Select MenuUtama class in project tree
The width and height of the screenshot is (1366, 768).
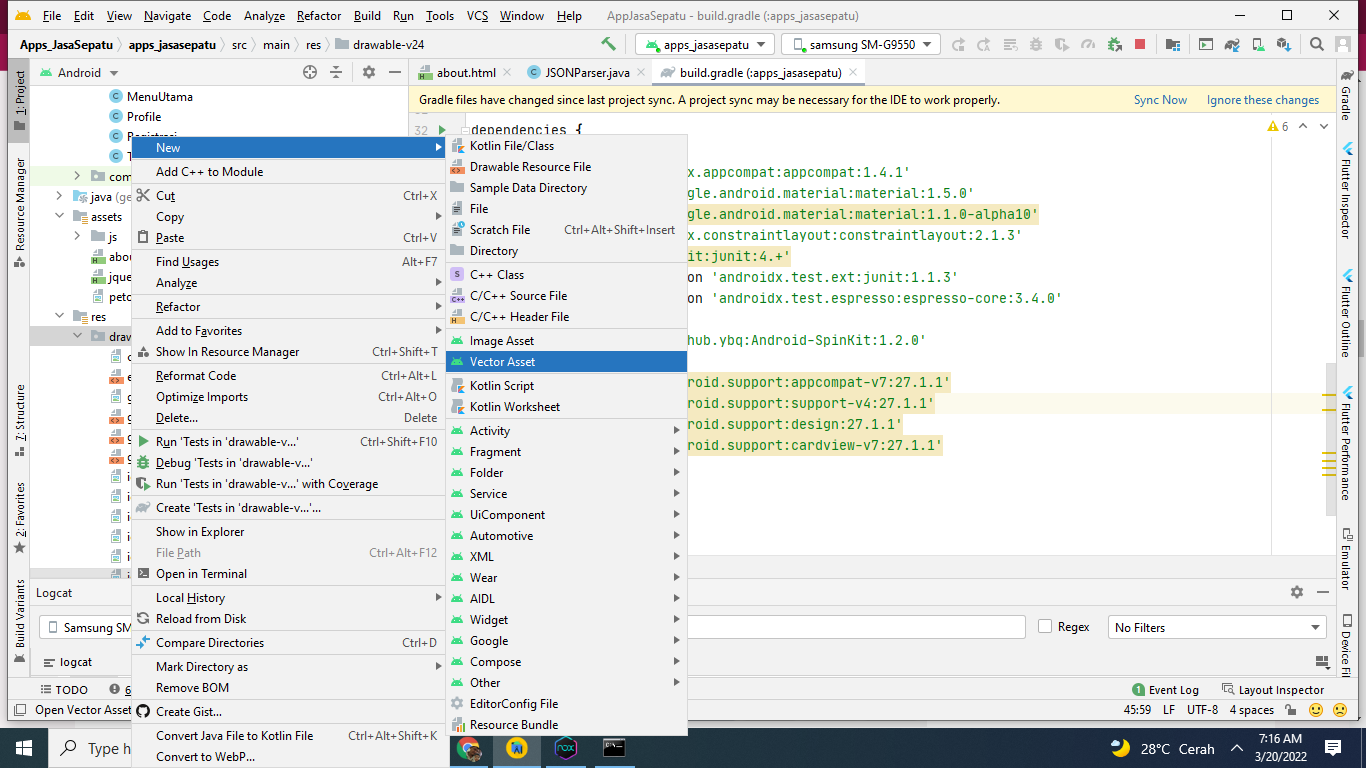point(160,97)
